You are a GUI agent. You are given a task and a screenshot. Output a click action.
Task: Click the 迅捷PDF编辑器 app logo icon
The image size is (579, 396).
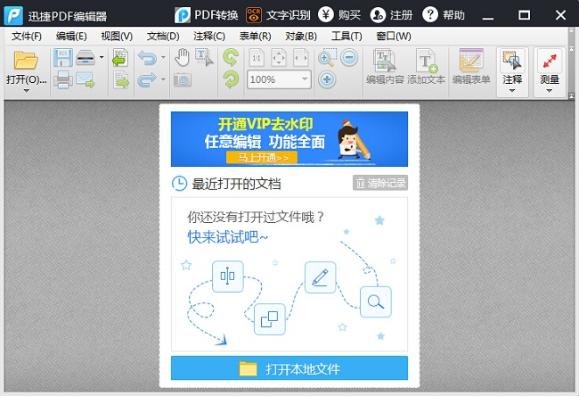coord(14,16)
